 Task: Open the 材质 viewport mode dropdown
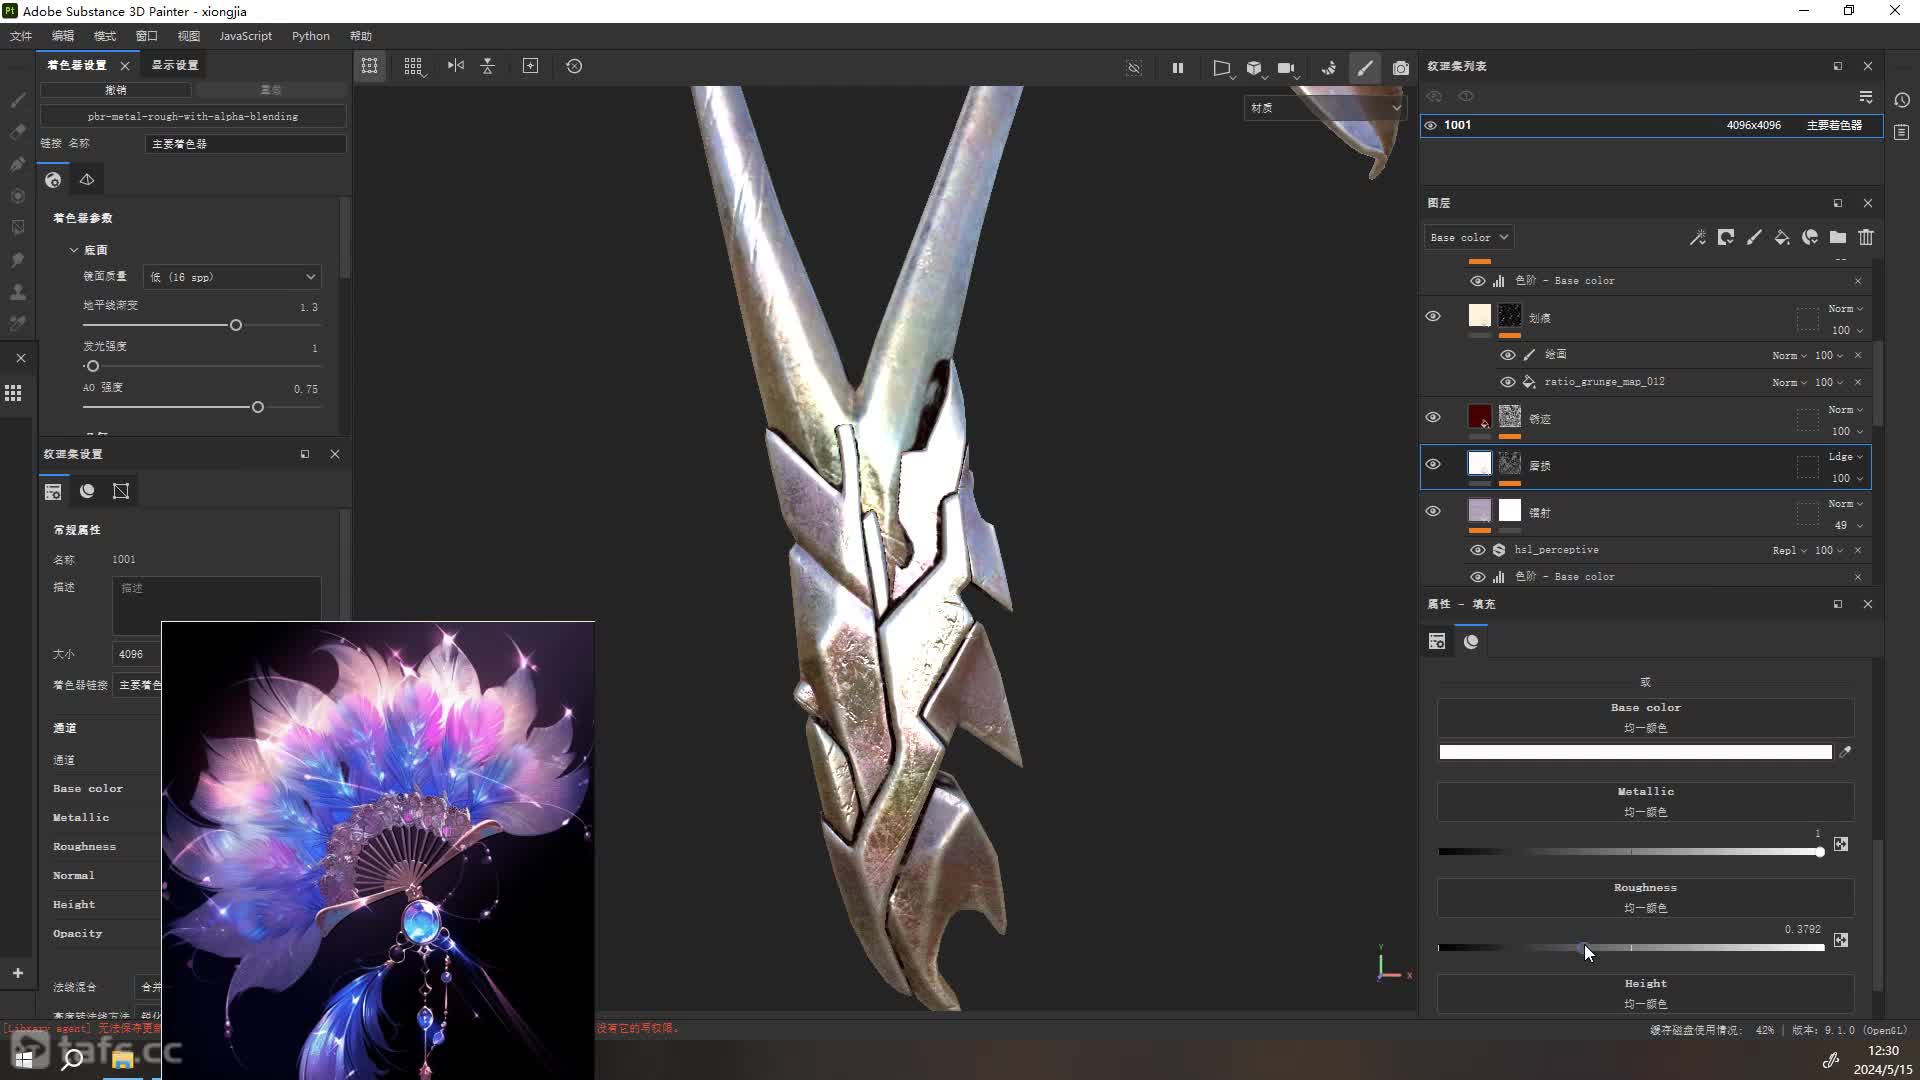[x=1325, y=108]
